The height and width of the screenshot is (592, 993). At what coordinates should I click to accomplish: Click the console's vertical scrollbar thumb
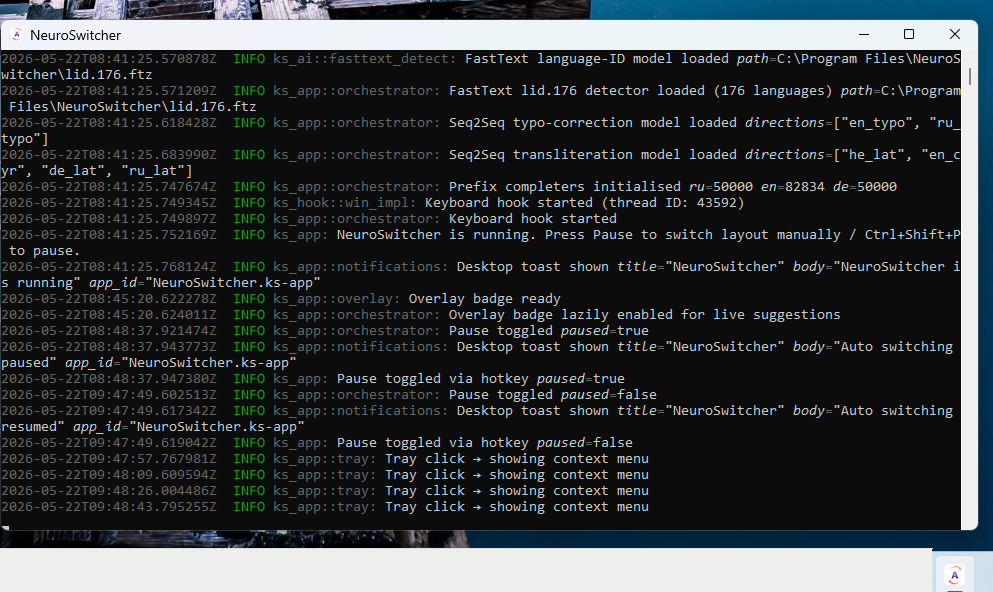(969, 76)
